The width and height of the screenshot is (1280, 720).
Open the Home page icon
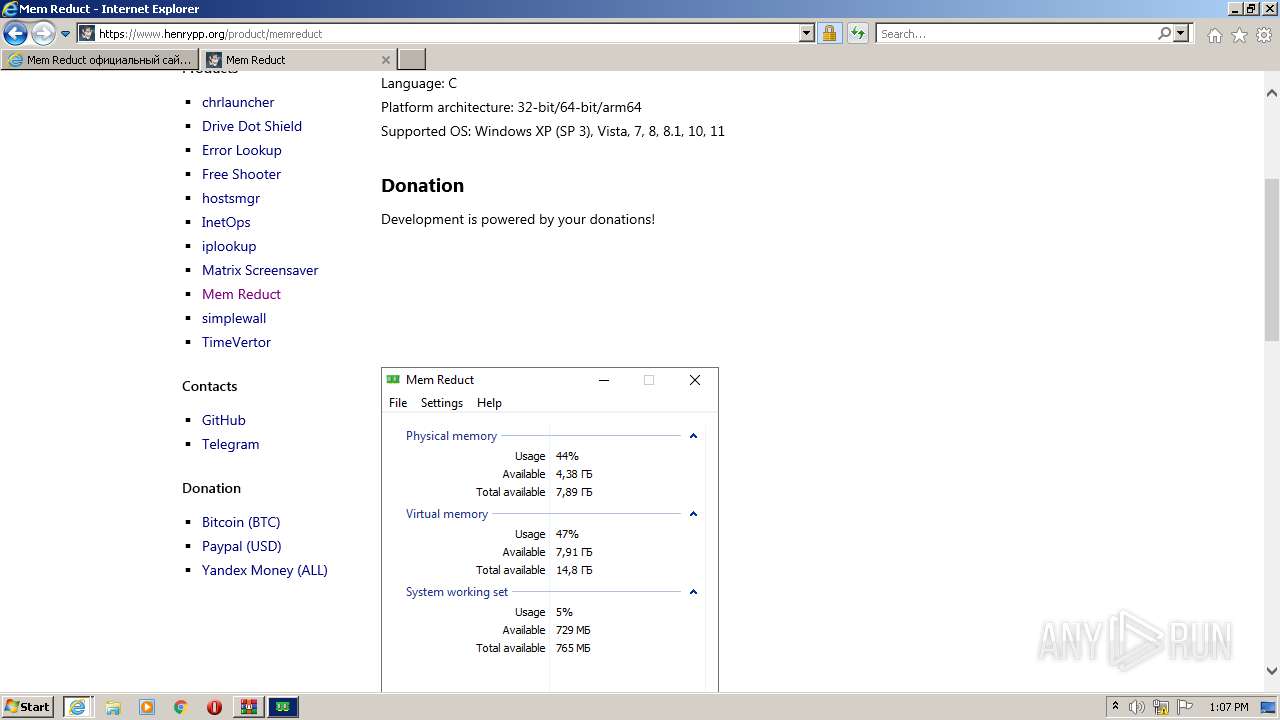tap(1214, 35)
